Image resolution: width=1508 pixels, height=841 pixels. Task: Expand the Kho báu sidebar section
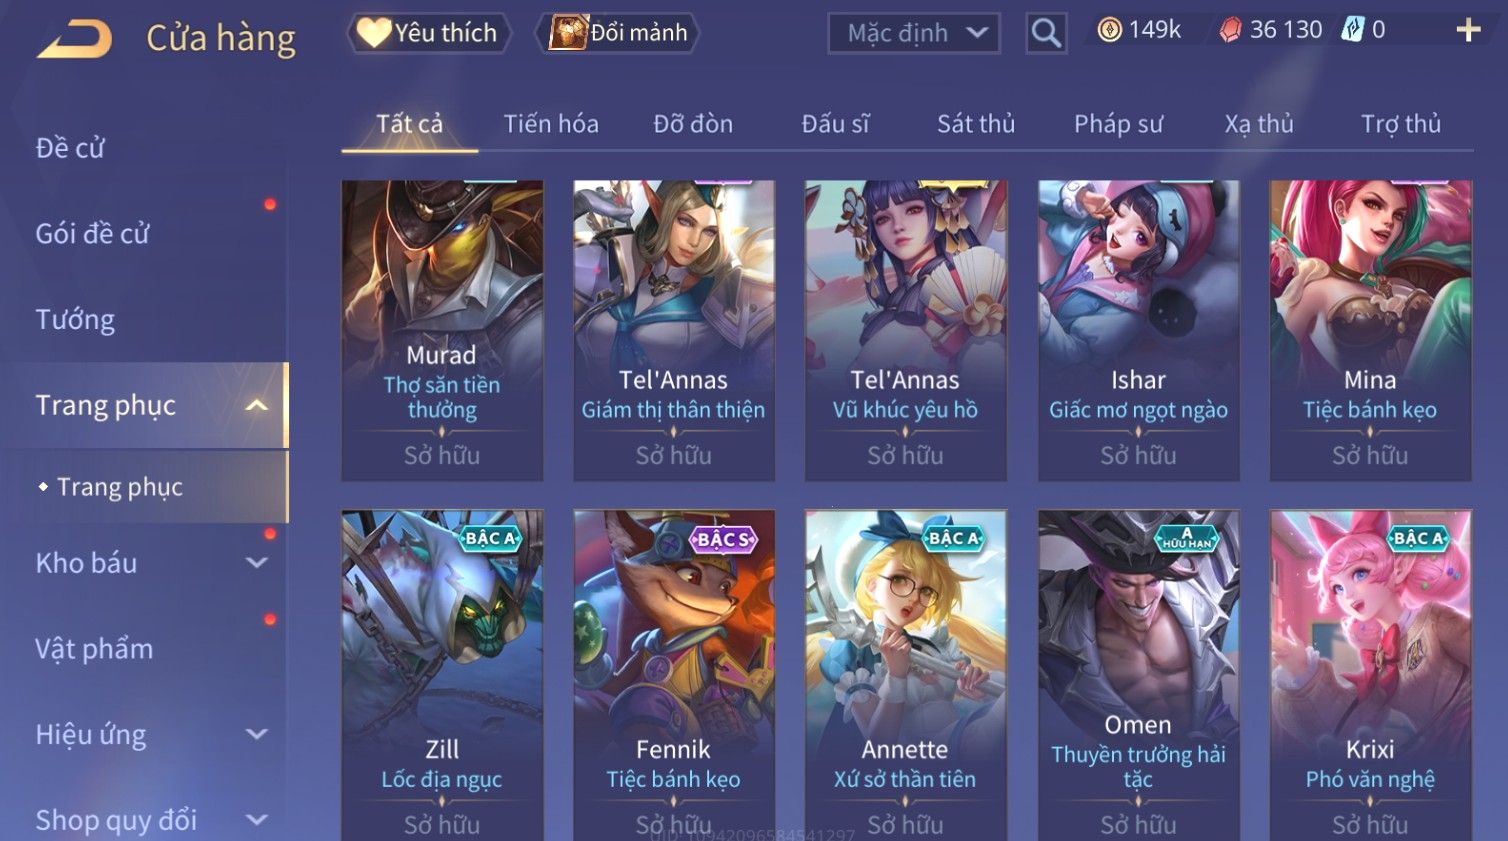257,563
